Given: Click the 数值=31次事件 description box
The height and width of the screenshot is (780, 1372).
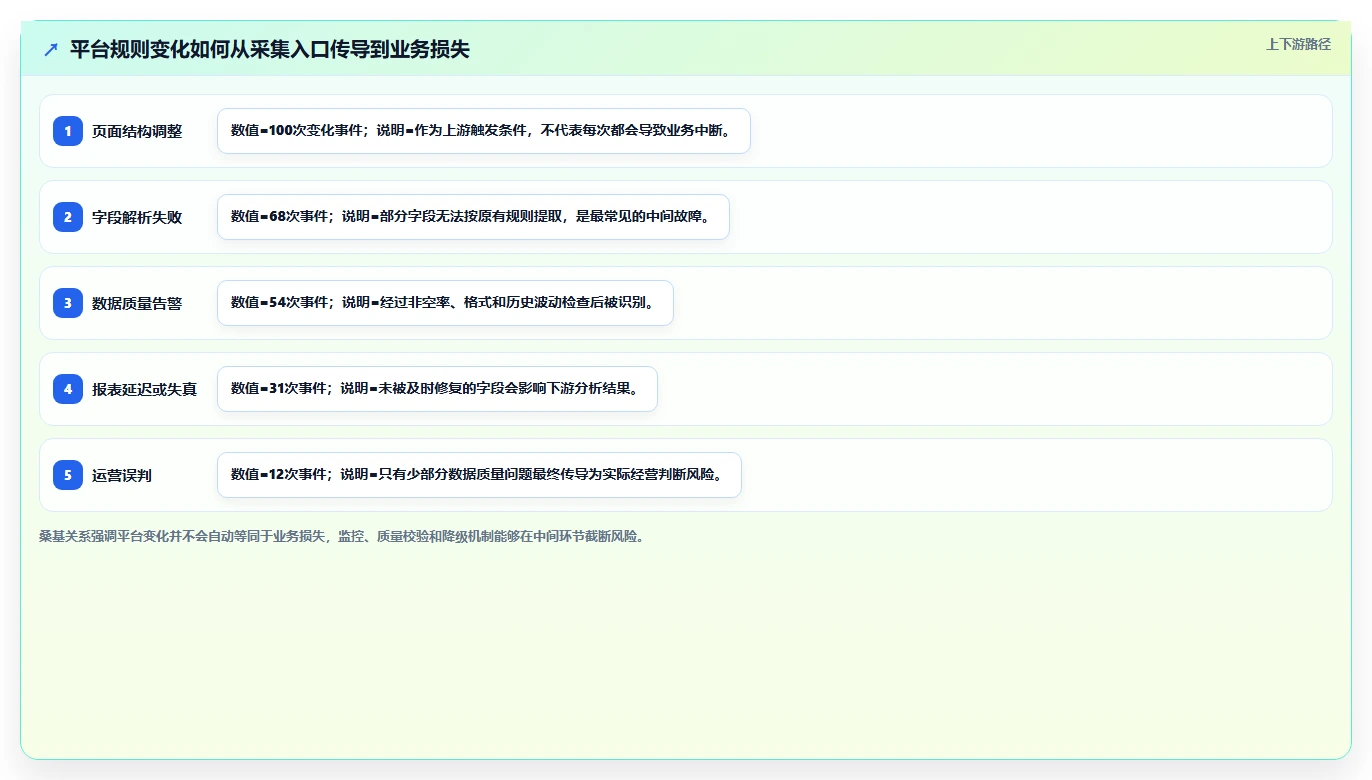Looking at the screenshot, I should (x=437, y=389).
